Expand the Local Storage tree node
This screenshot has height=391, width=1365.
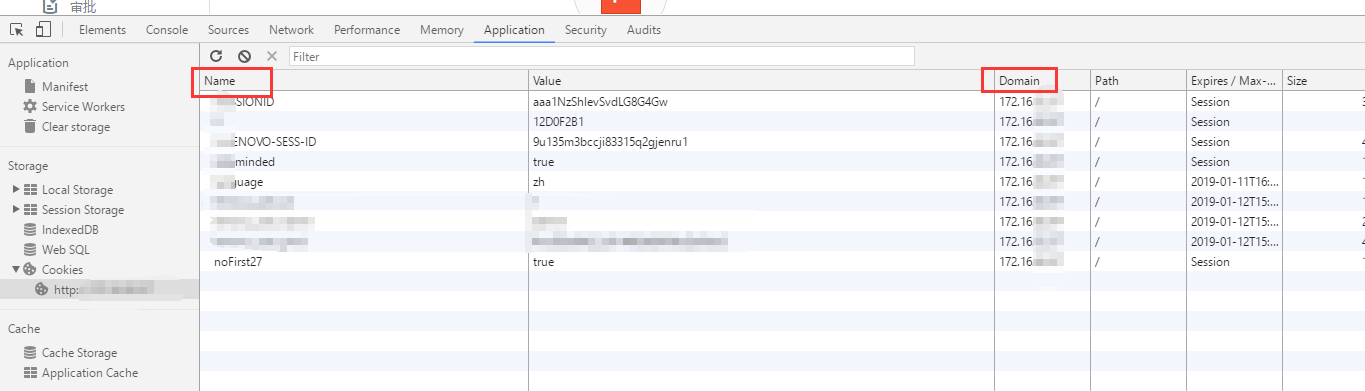[x=15, y=190]
